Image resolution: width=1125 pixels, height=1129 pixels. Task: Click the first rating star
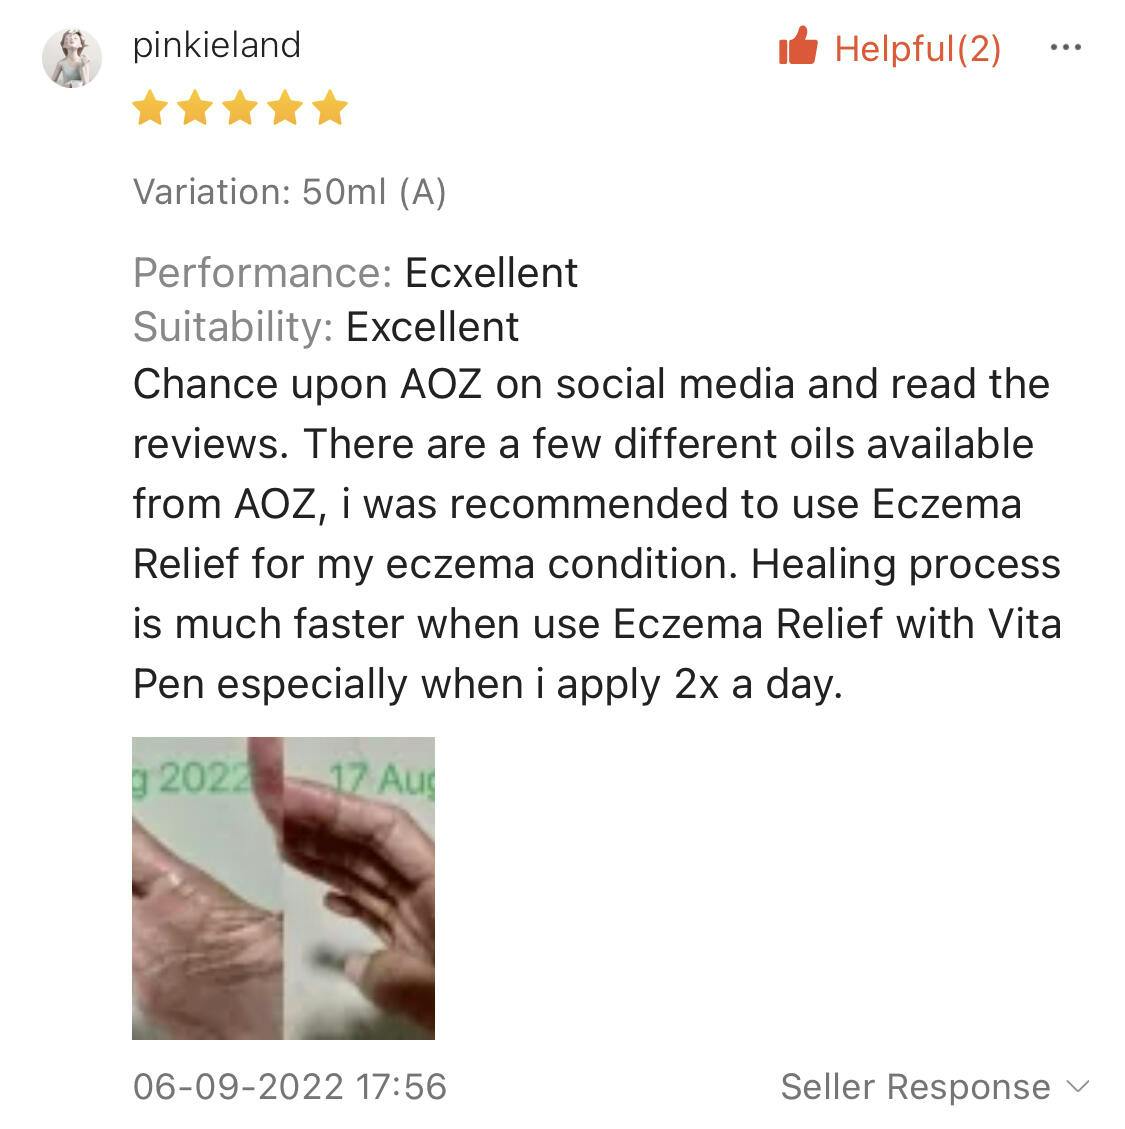[x=151, y=107]
